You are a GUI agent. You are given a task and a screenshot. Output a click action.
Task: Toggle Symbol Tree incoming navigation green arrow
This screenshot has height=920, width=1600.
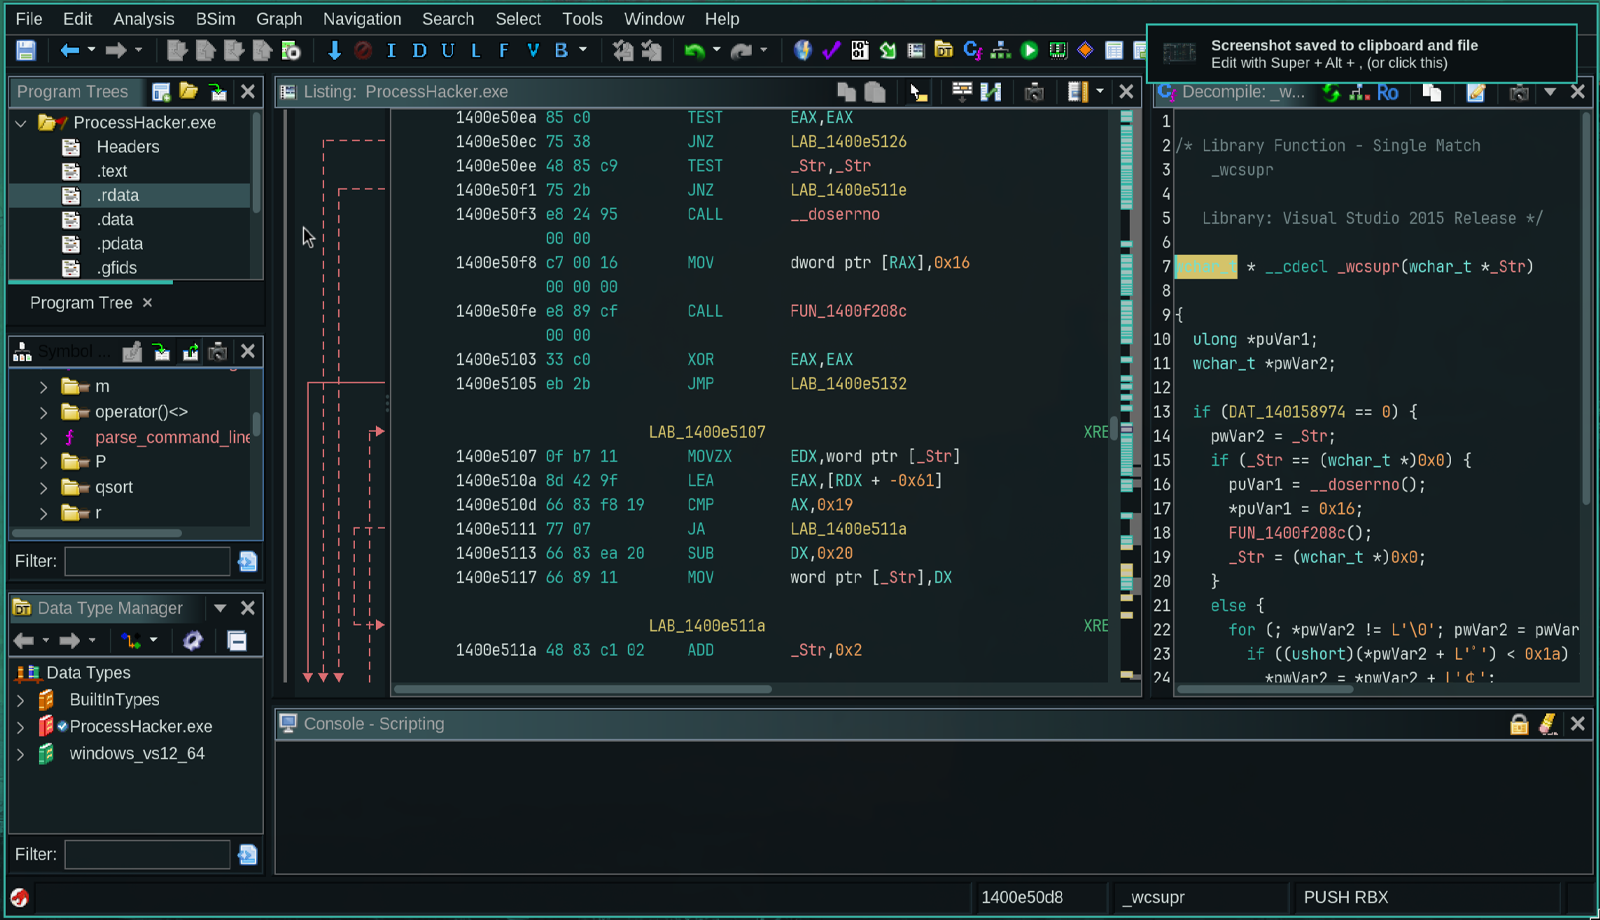pyautogui.click(x=161, y=351)
